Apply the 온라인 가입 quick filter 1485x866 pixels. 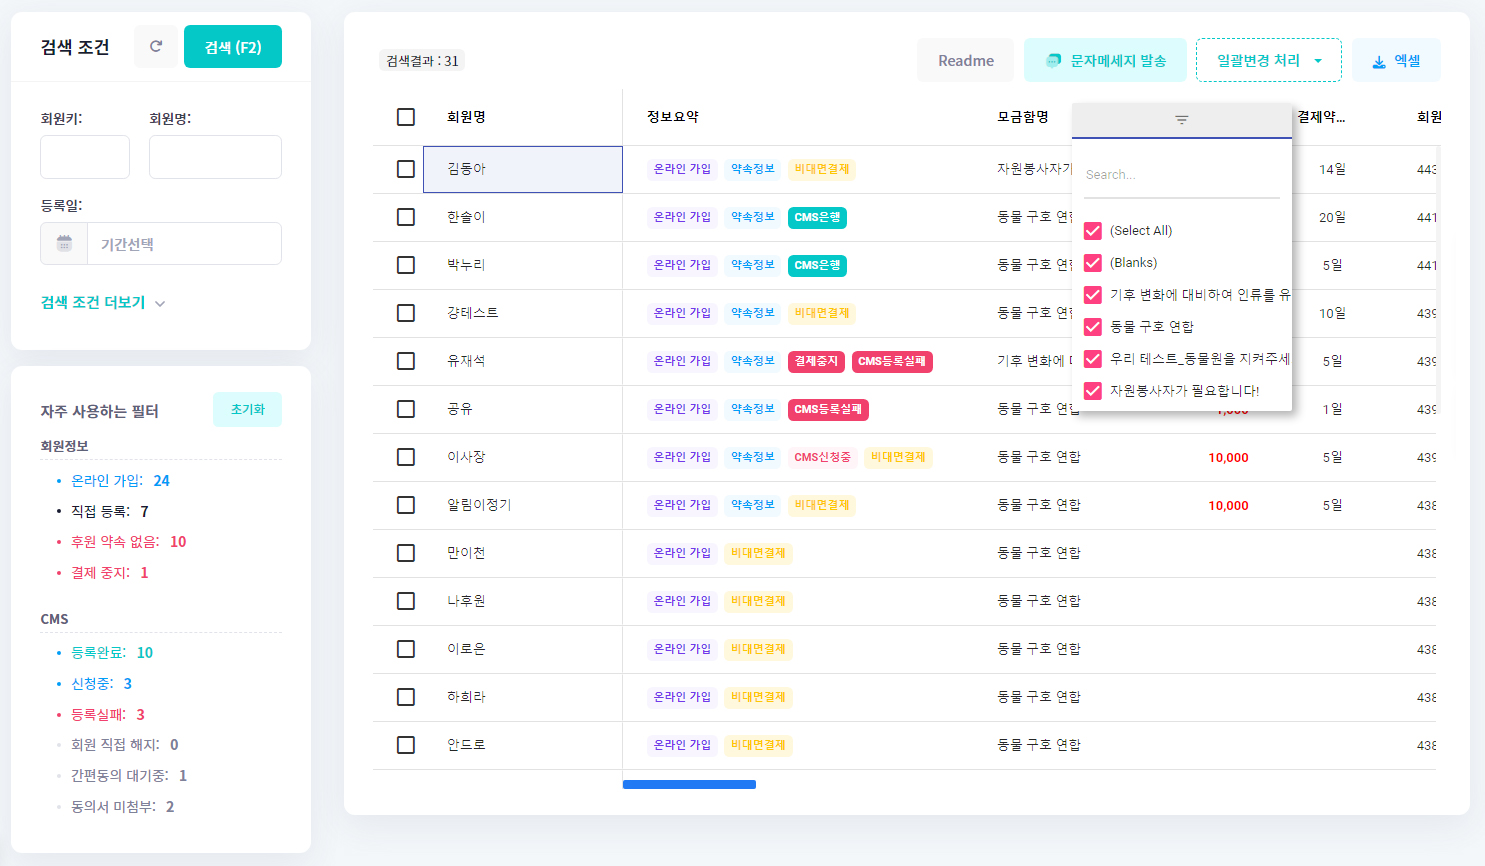click(x=107, y=481)
